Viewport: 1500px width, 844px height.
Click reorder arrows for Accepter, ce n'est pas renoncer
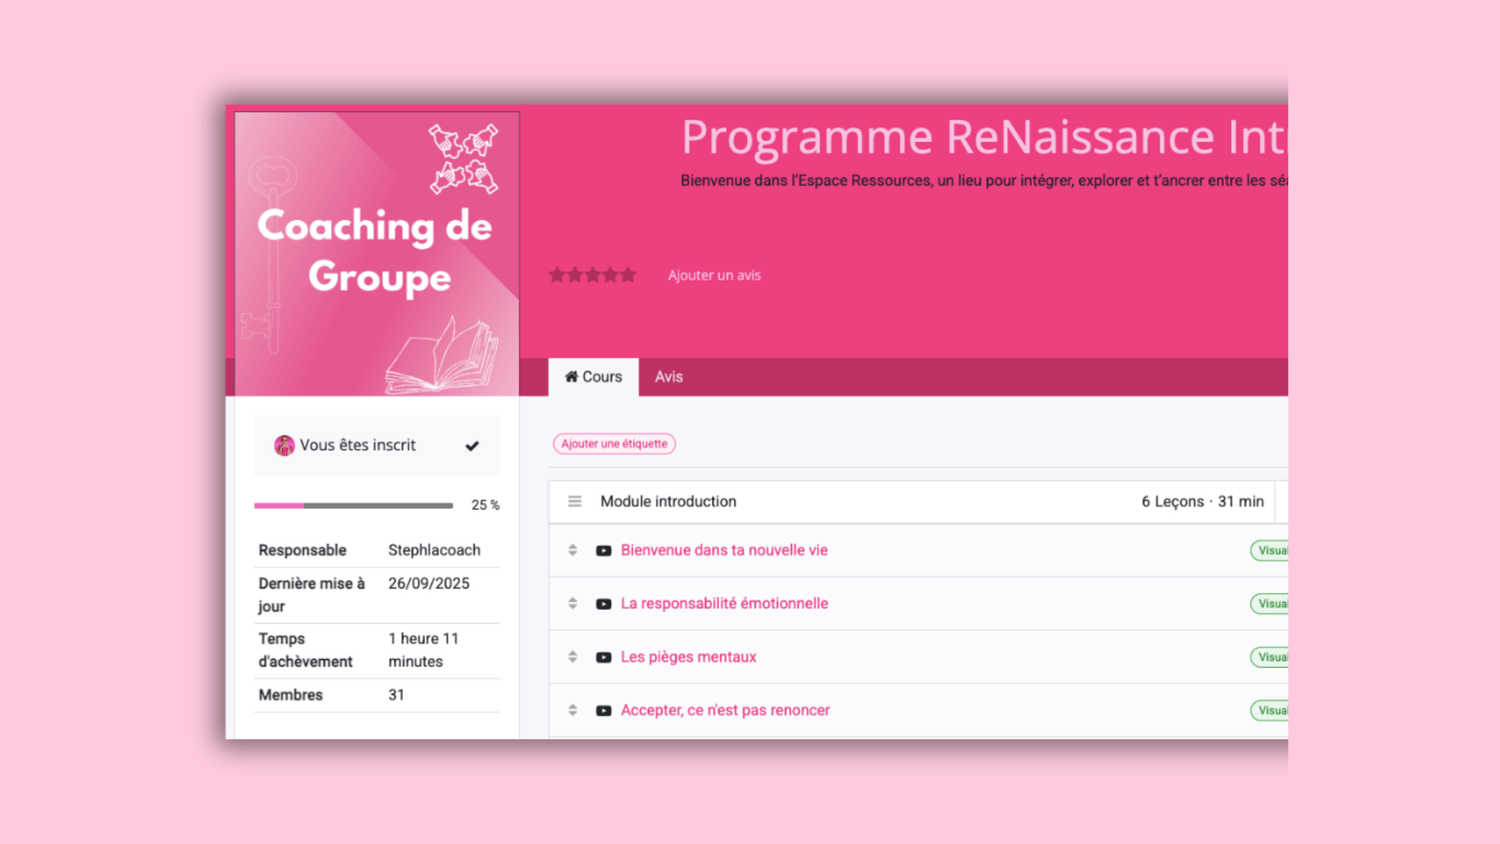(573, 710)
